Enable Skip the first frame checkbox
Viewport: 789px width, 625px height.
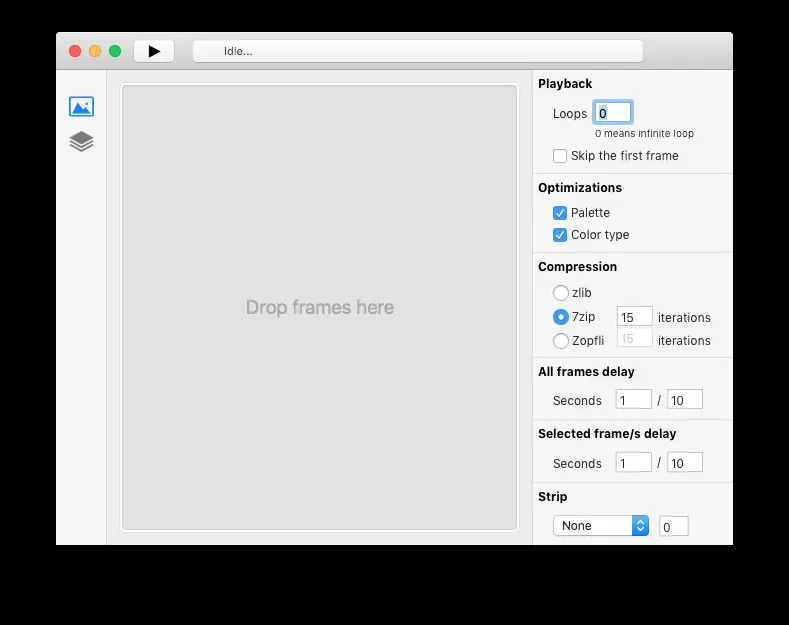tap(560, 156)
